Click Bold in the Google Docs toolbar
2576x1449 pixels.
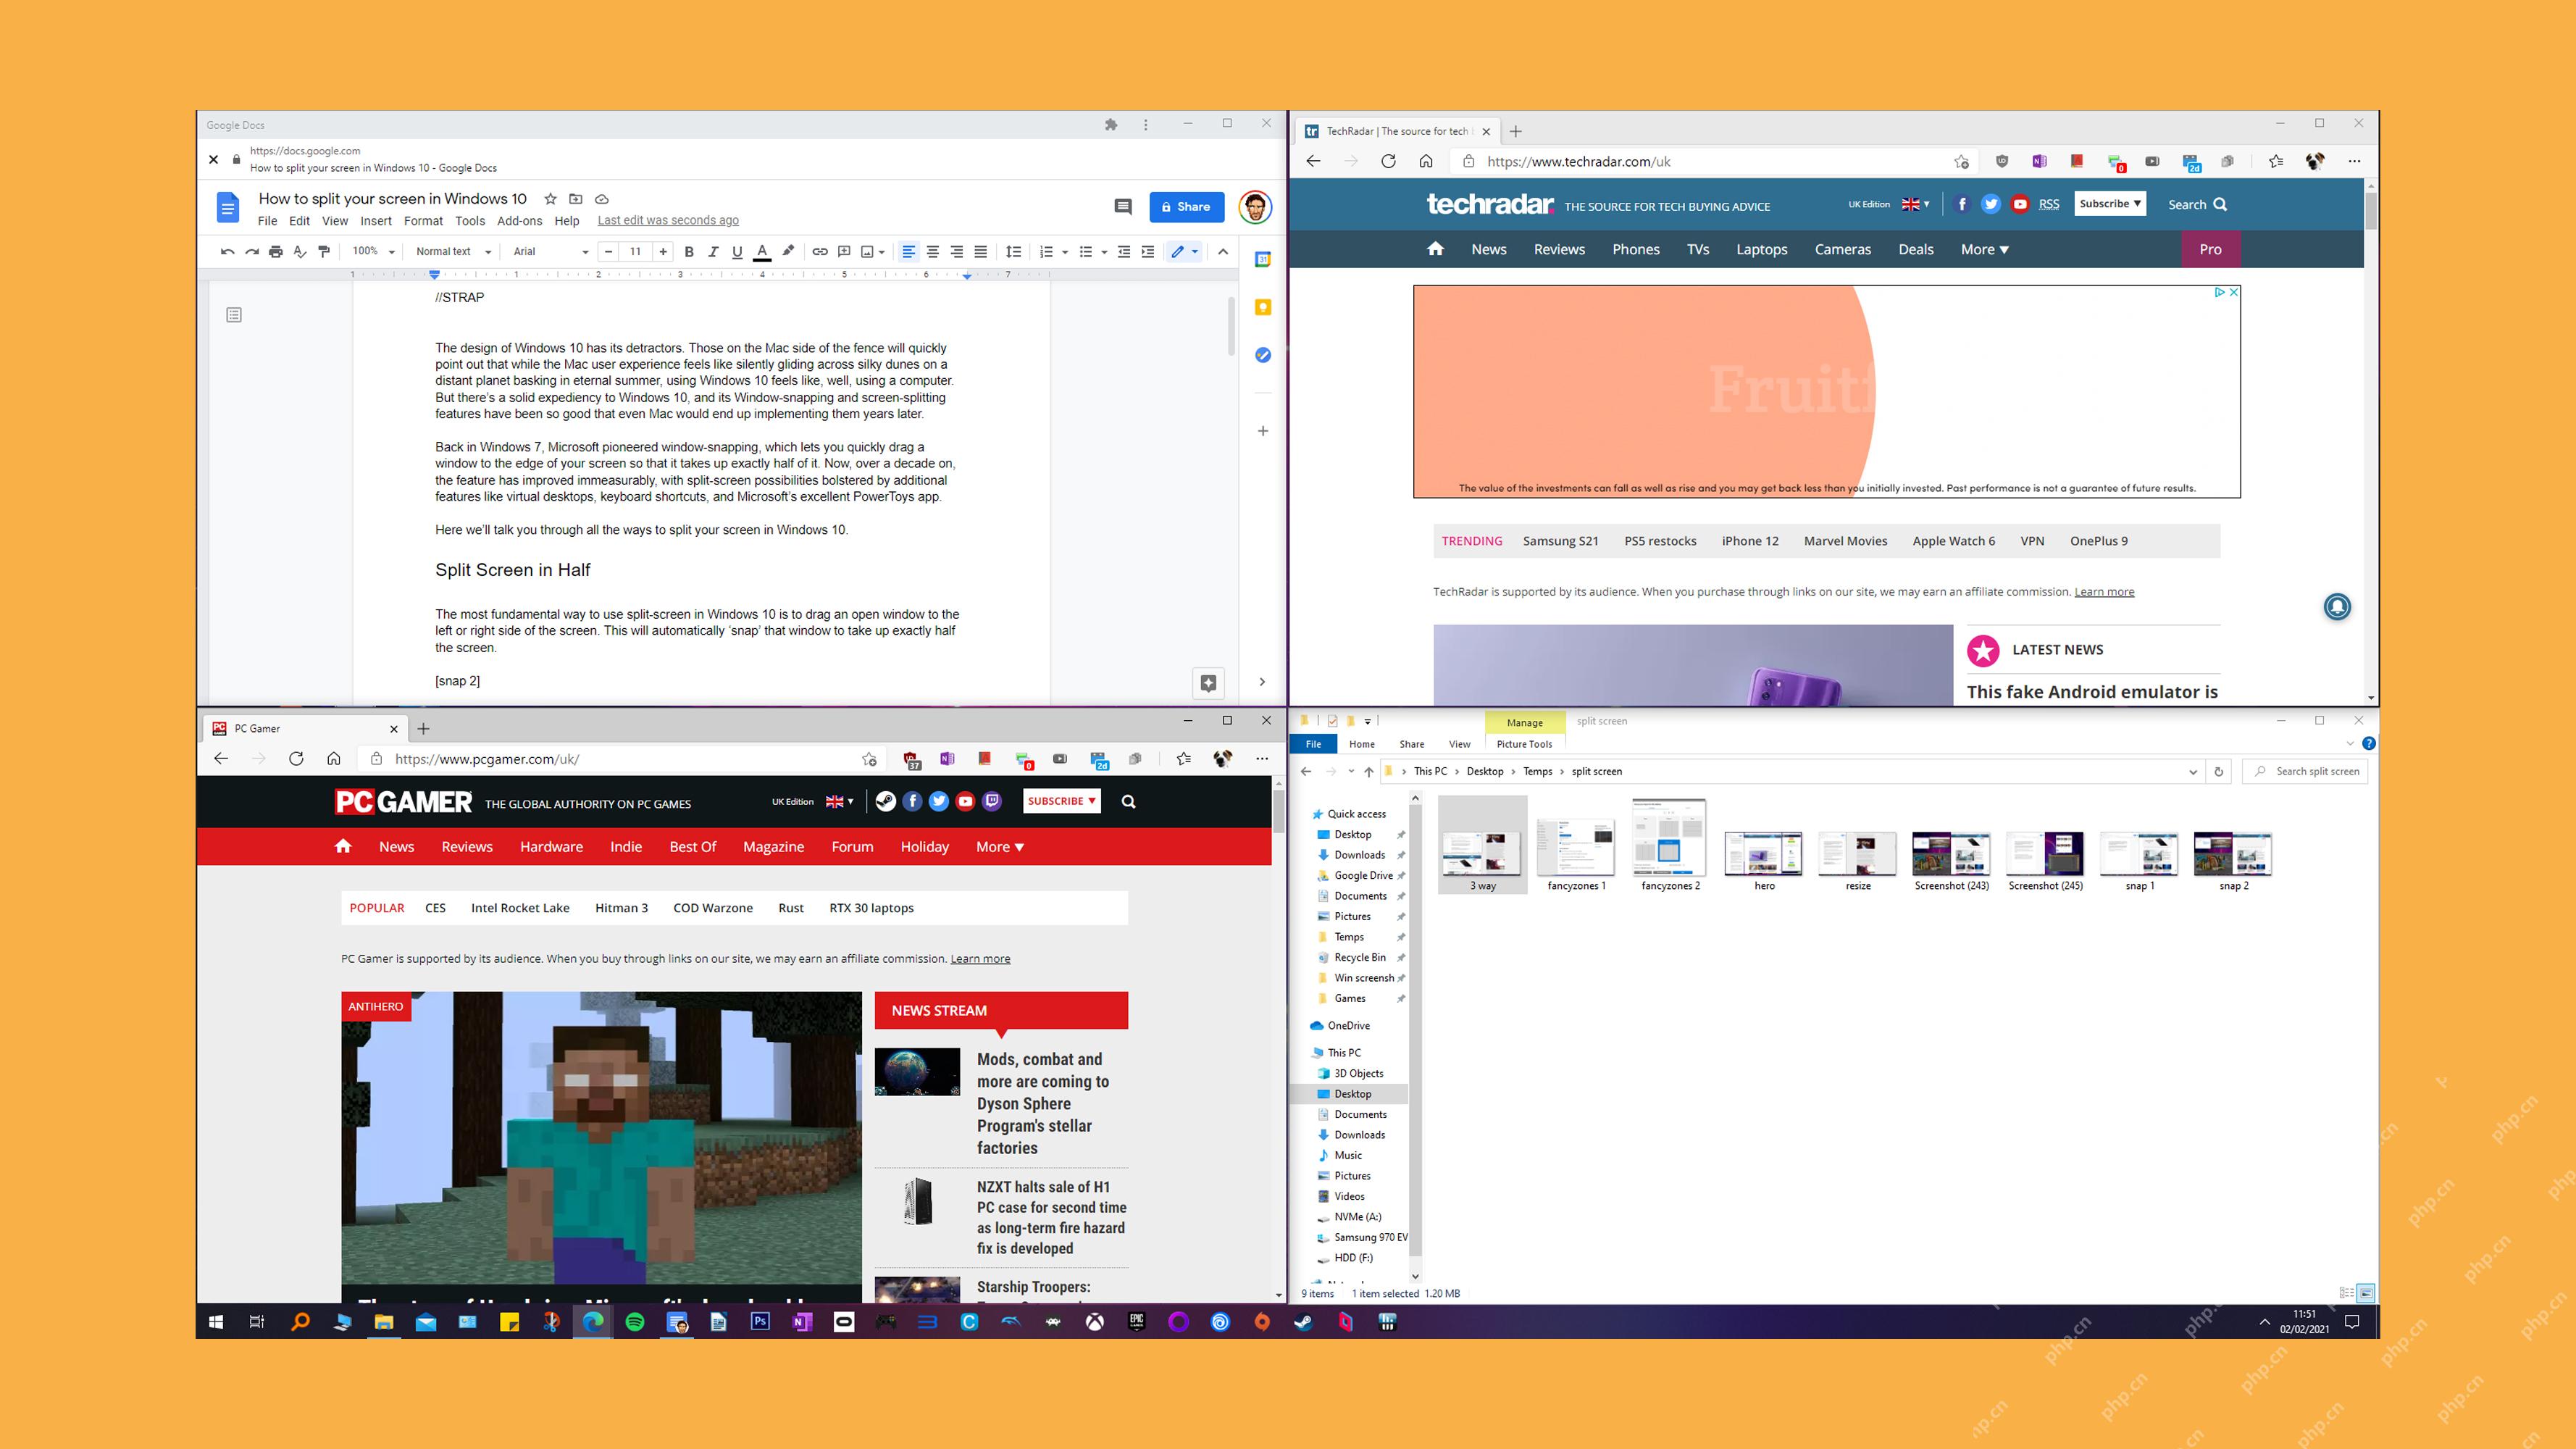tap(688, 252)
